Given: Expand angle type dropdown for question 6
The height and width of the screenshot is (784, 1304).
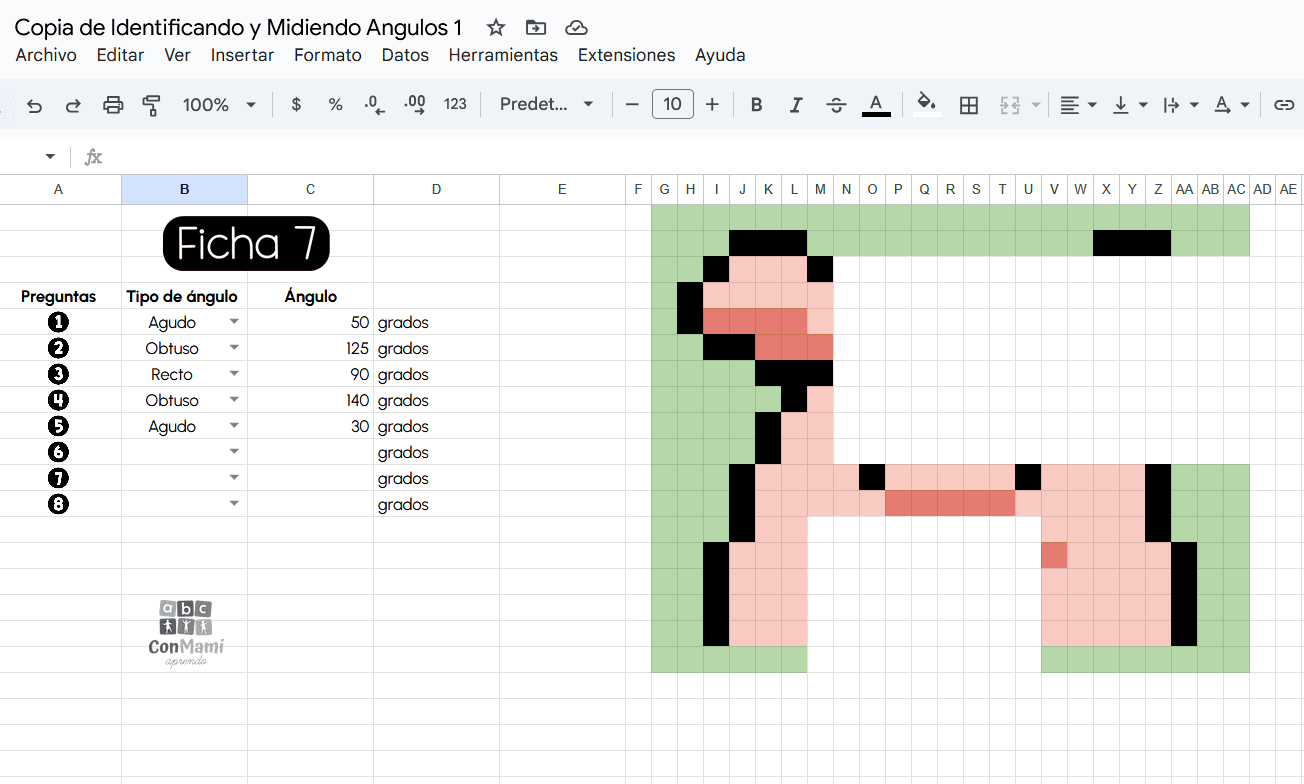Looking at the screenshot, I should pos(234,452).
